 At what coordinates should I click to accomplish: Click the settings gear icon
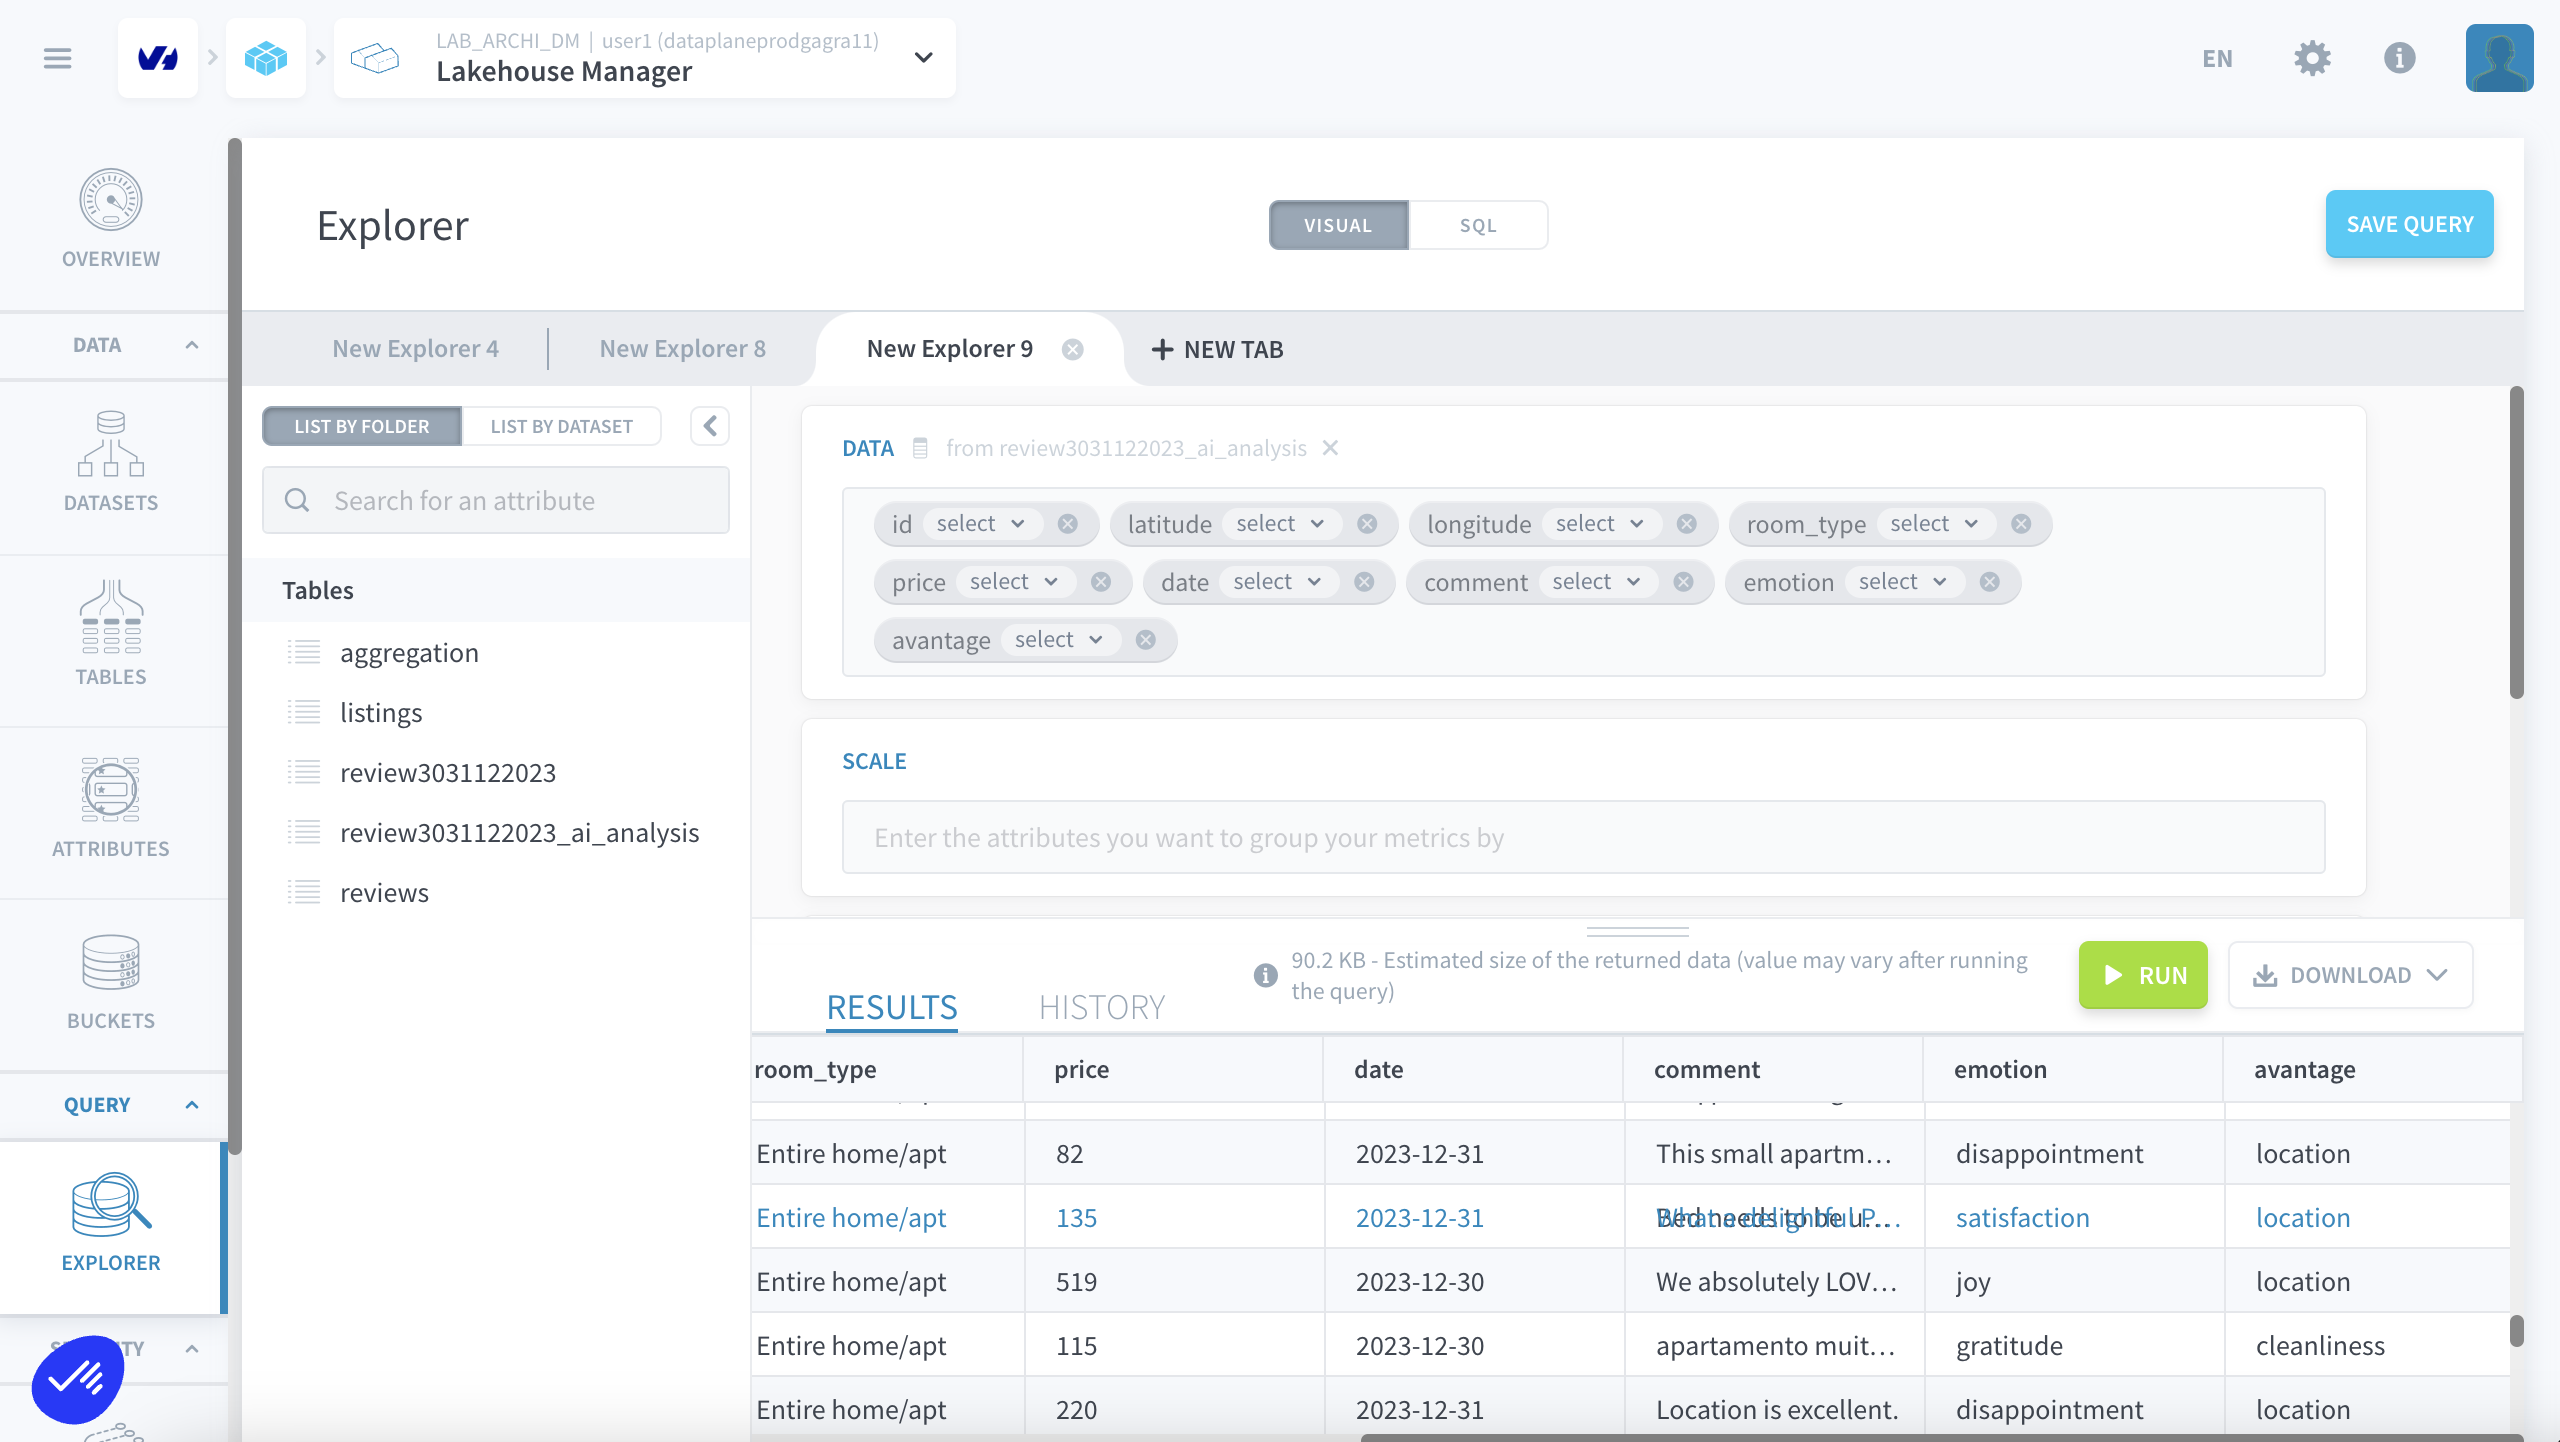coord(2312,58)
